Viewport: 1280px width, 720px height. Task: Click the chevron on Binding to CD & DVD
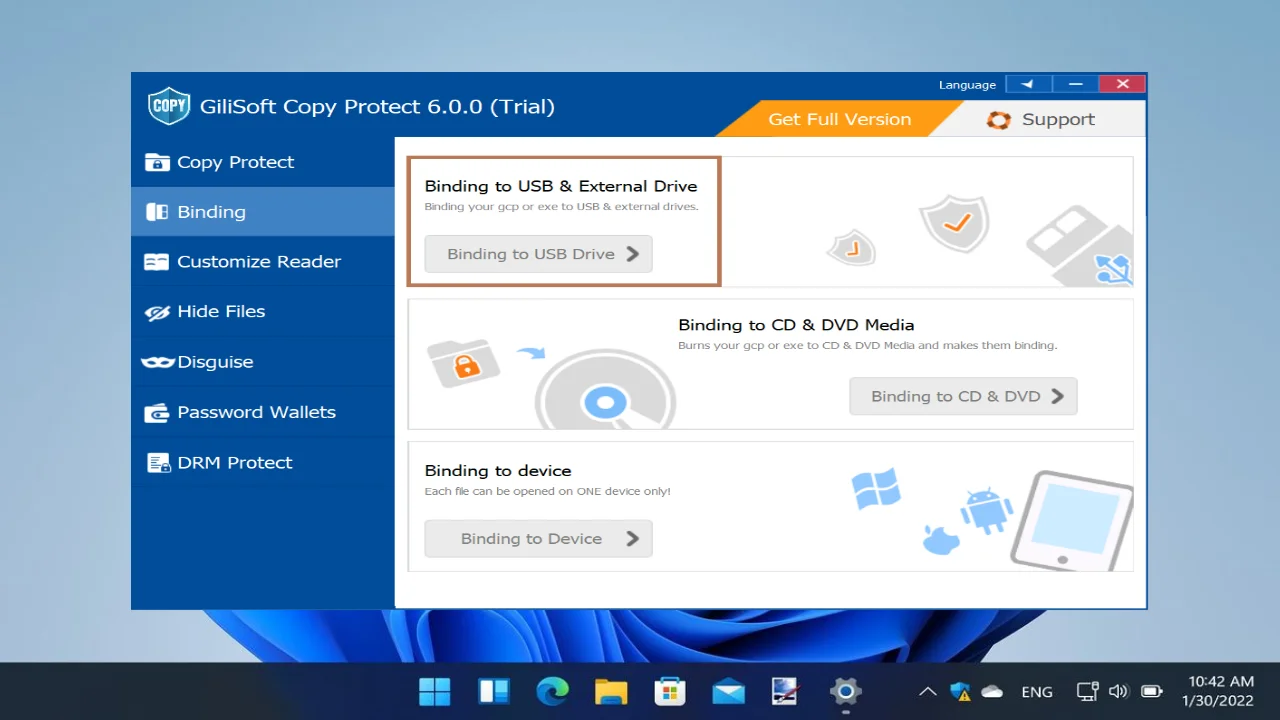click(1057, 396)
